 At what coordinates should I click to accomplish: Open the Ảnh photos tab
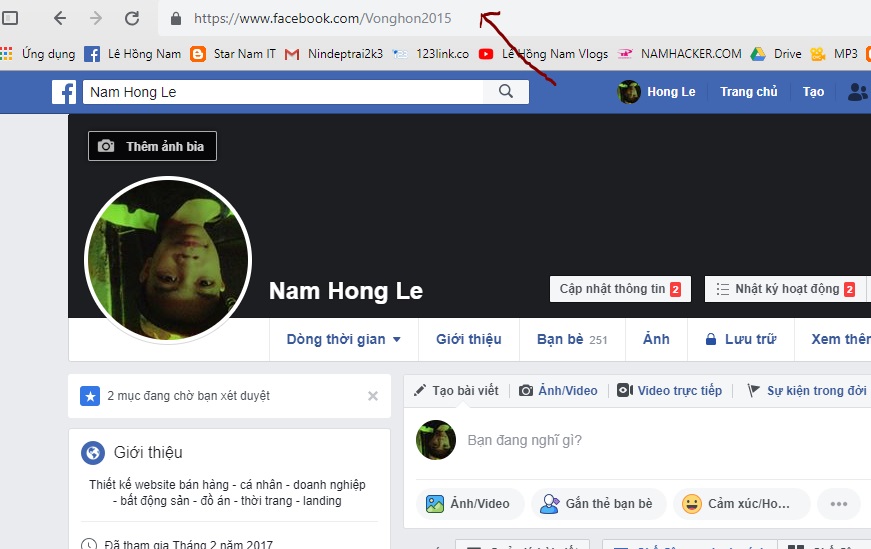[x=656, y=339]
